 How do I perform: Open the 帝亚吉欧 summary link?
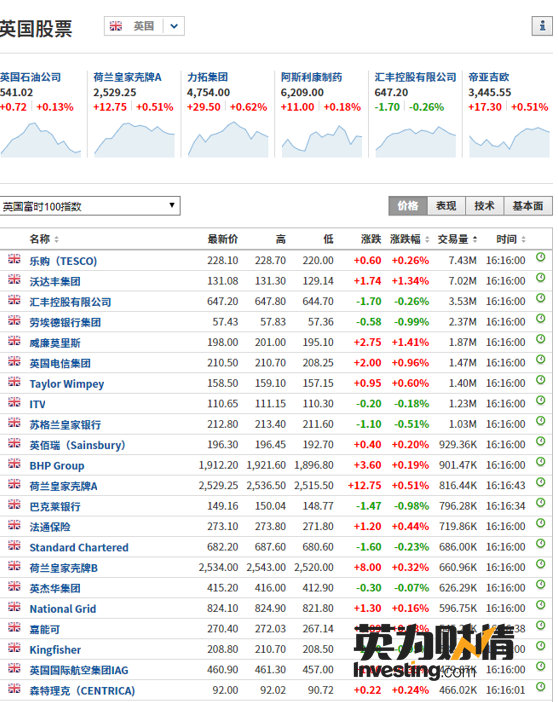pos(489,77)
